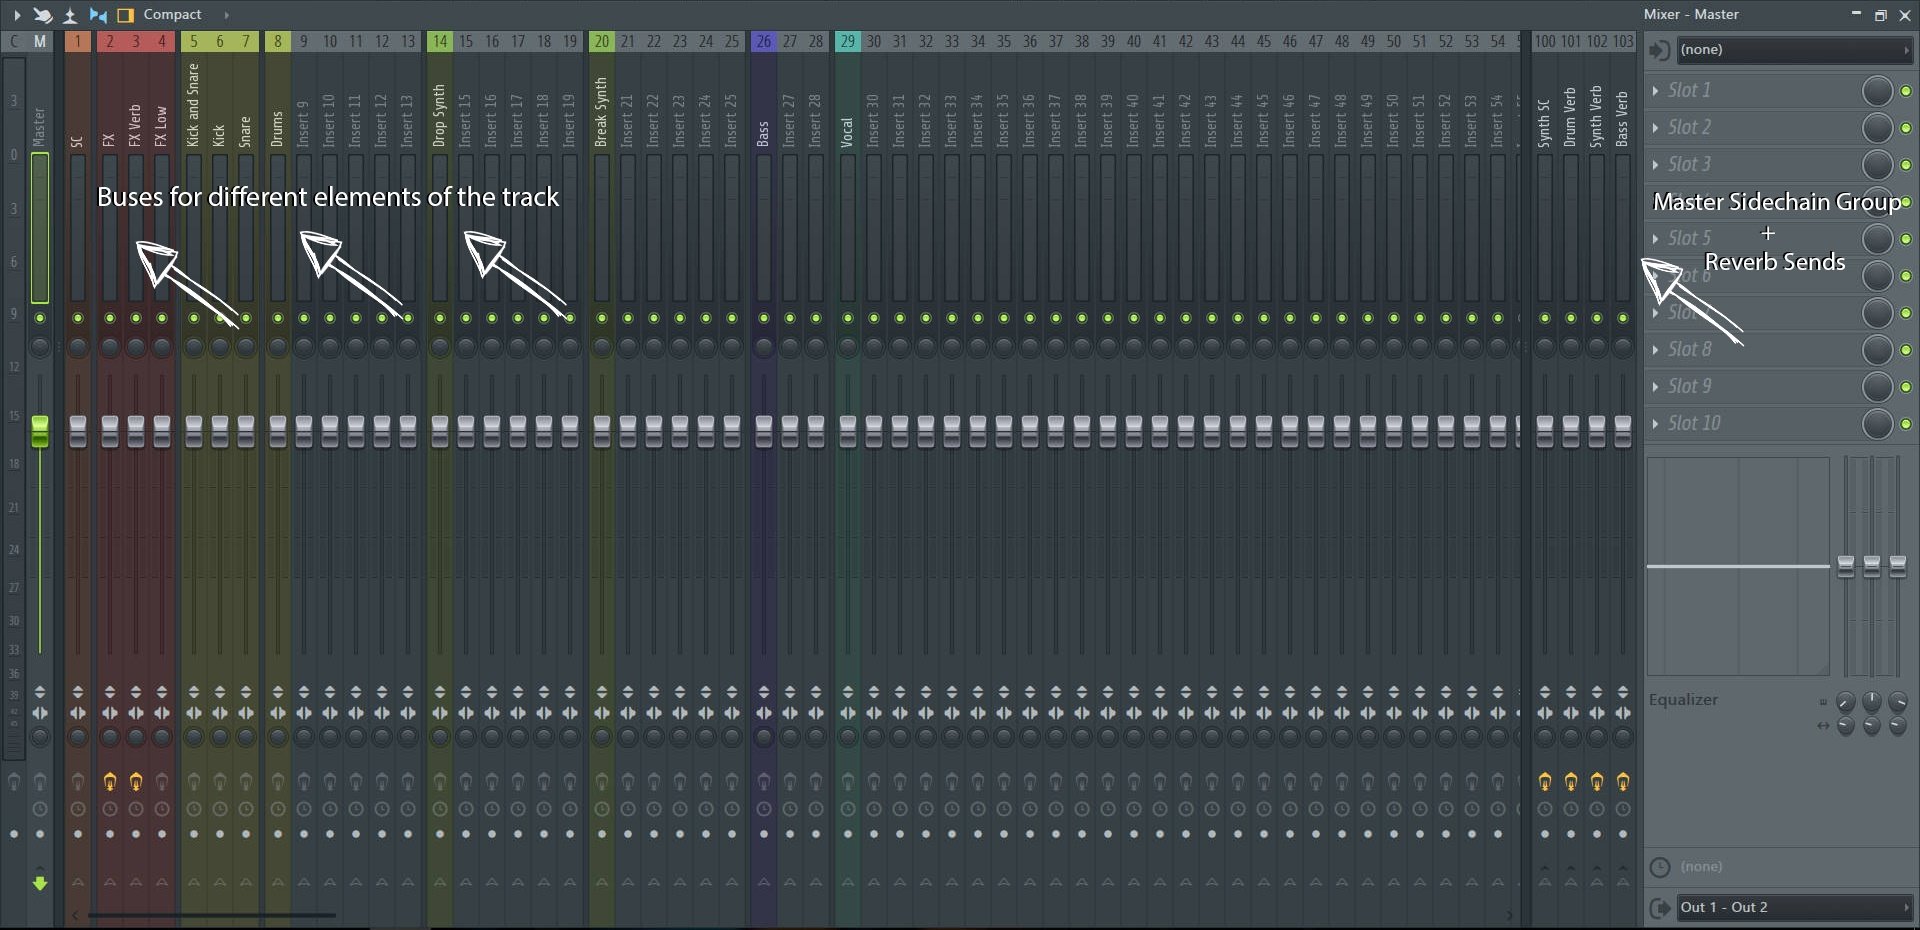Toggle the lamp icon on FX Verb track
Image resolution: width=1920 pixels, height=930 pixels.
(x=136, y=782)
